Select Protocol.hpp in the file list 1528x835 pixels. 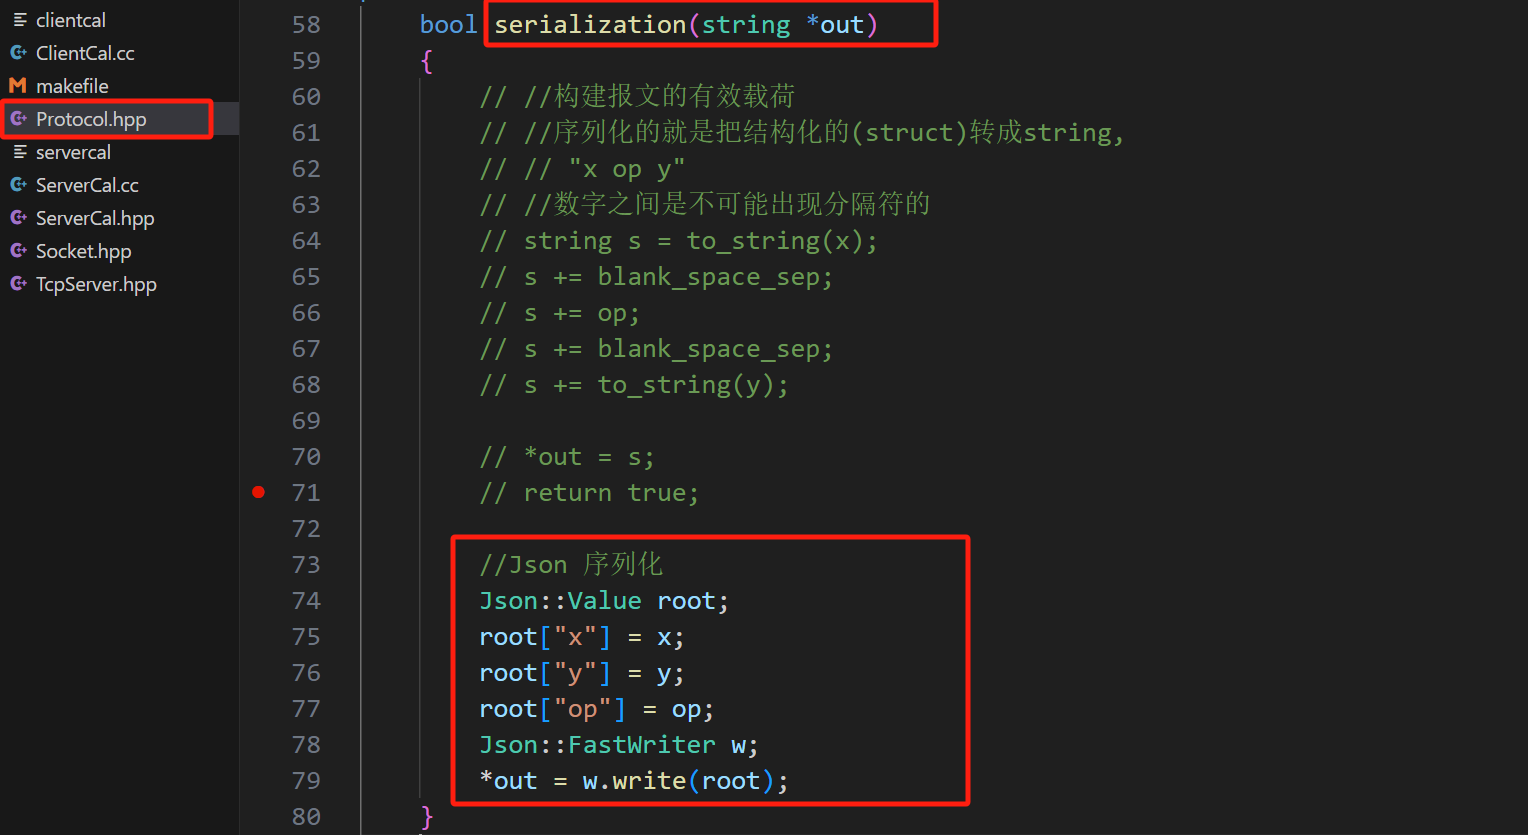[x=91, y=119]
